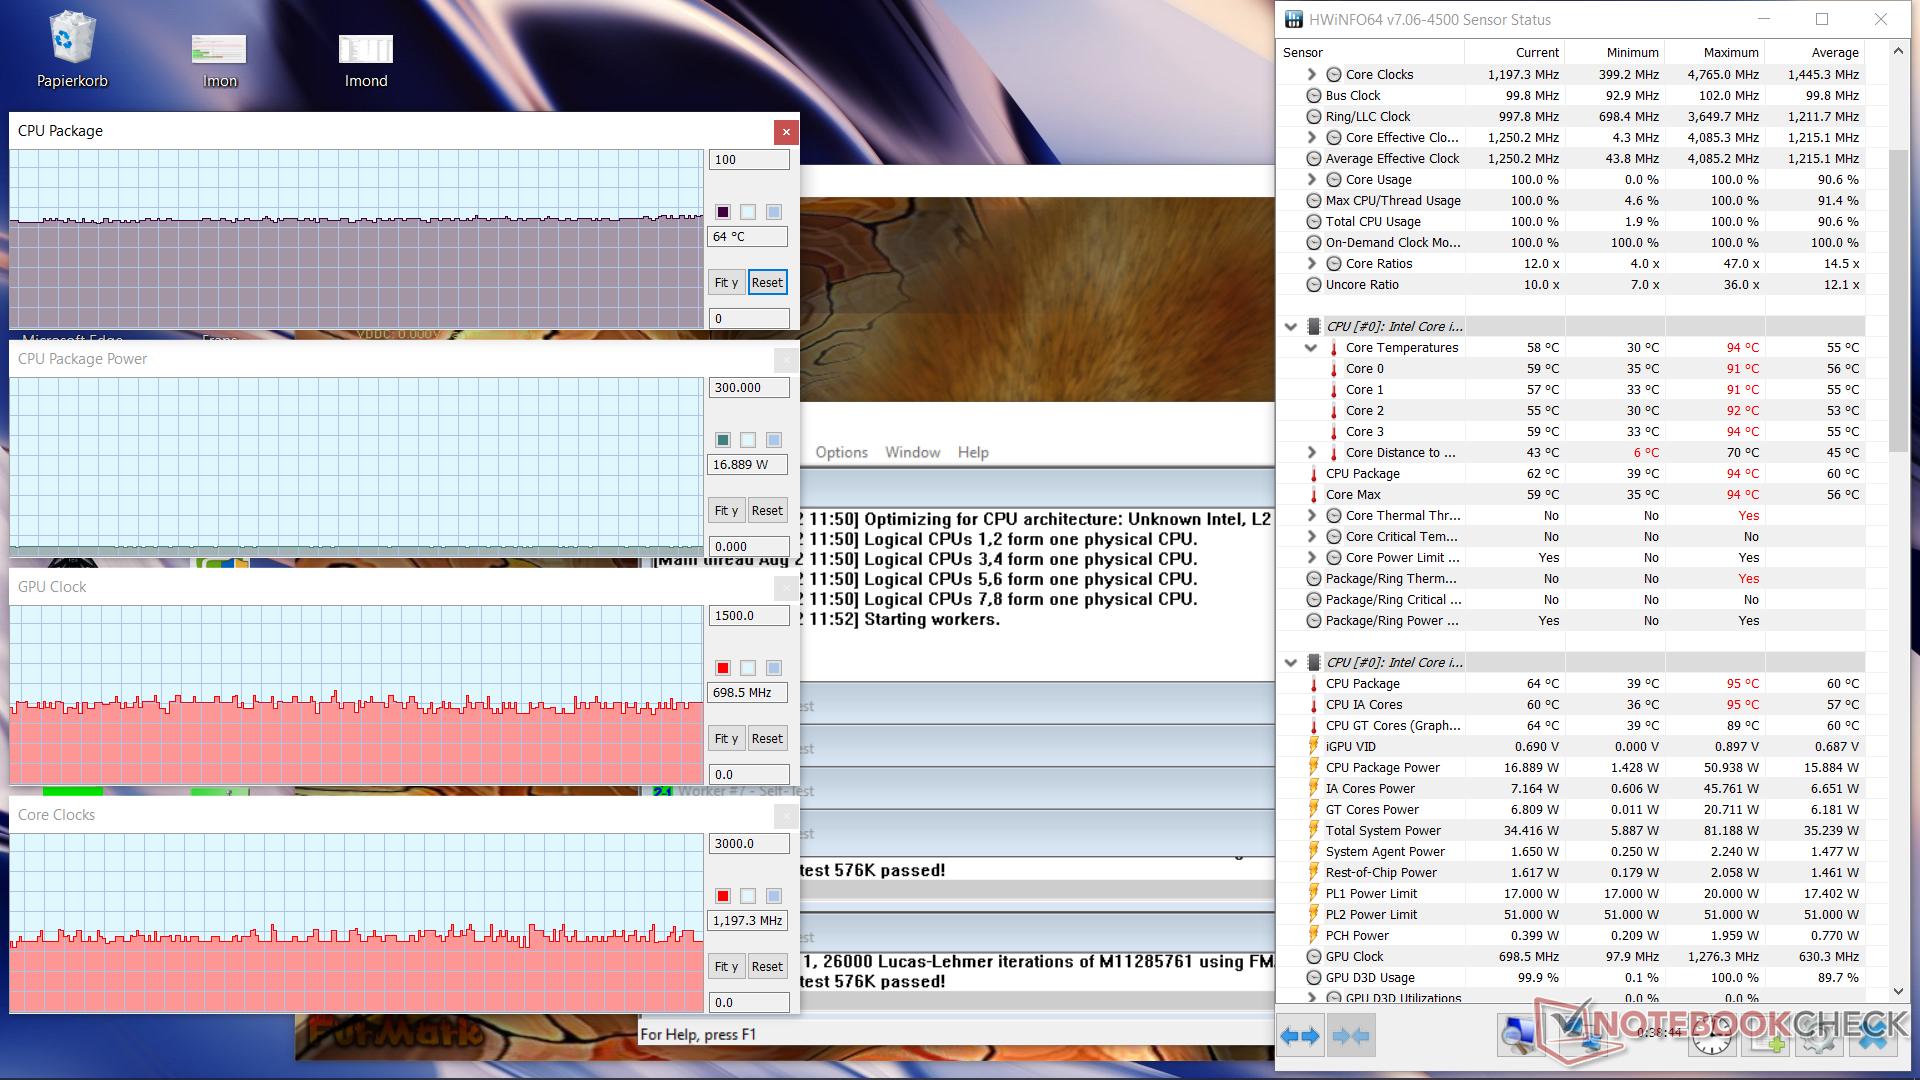Toggle the middle light box in Core Clocks graph
The width and height of the screenshot is (1920, 1080).
click(x=748, y=896)
